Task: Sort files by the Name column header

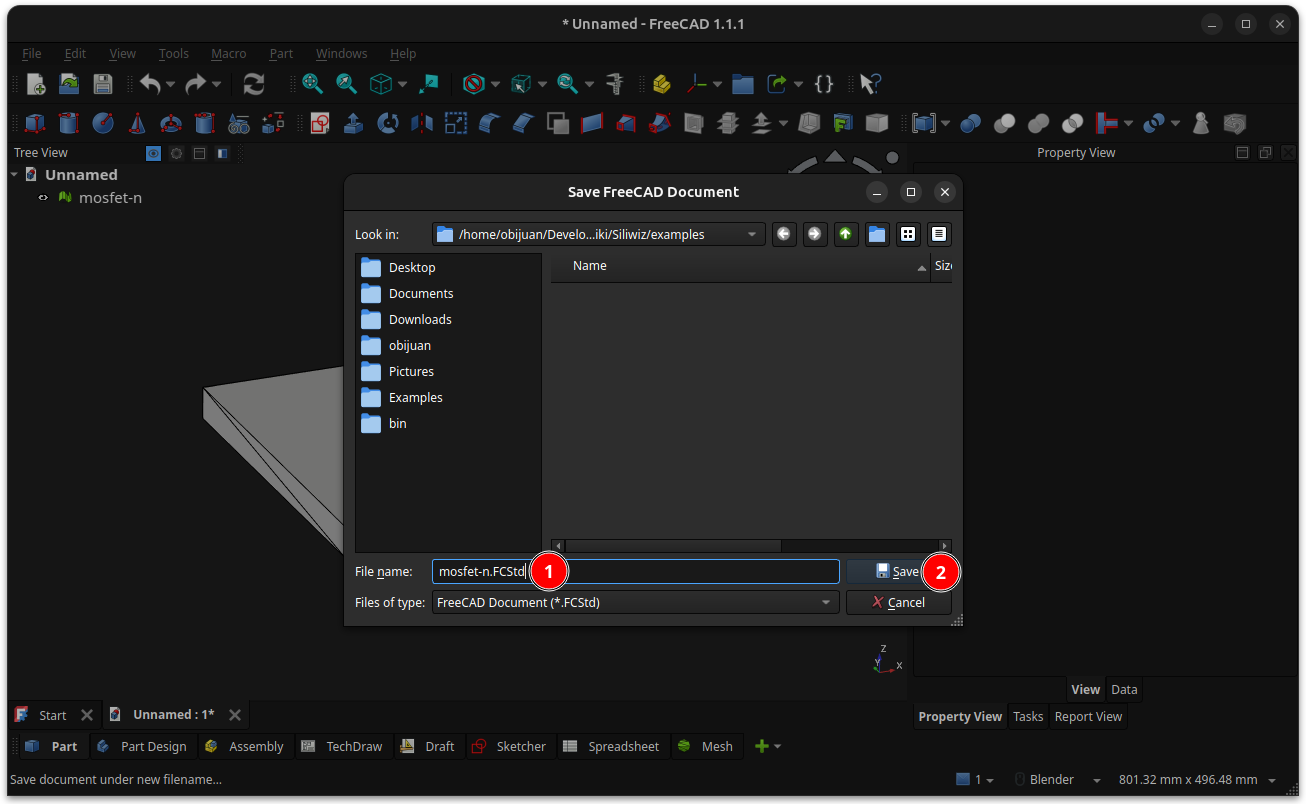Action: pyautogui.click(x=740, y=266)
